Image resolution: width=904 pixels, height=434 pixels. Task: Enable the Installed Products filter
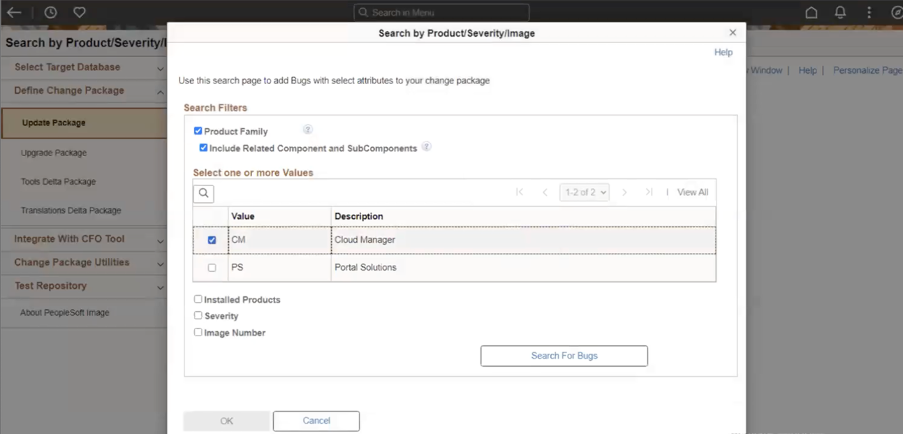click(198, 299)
